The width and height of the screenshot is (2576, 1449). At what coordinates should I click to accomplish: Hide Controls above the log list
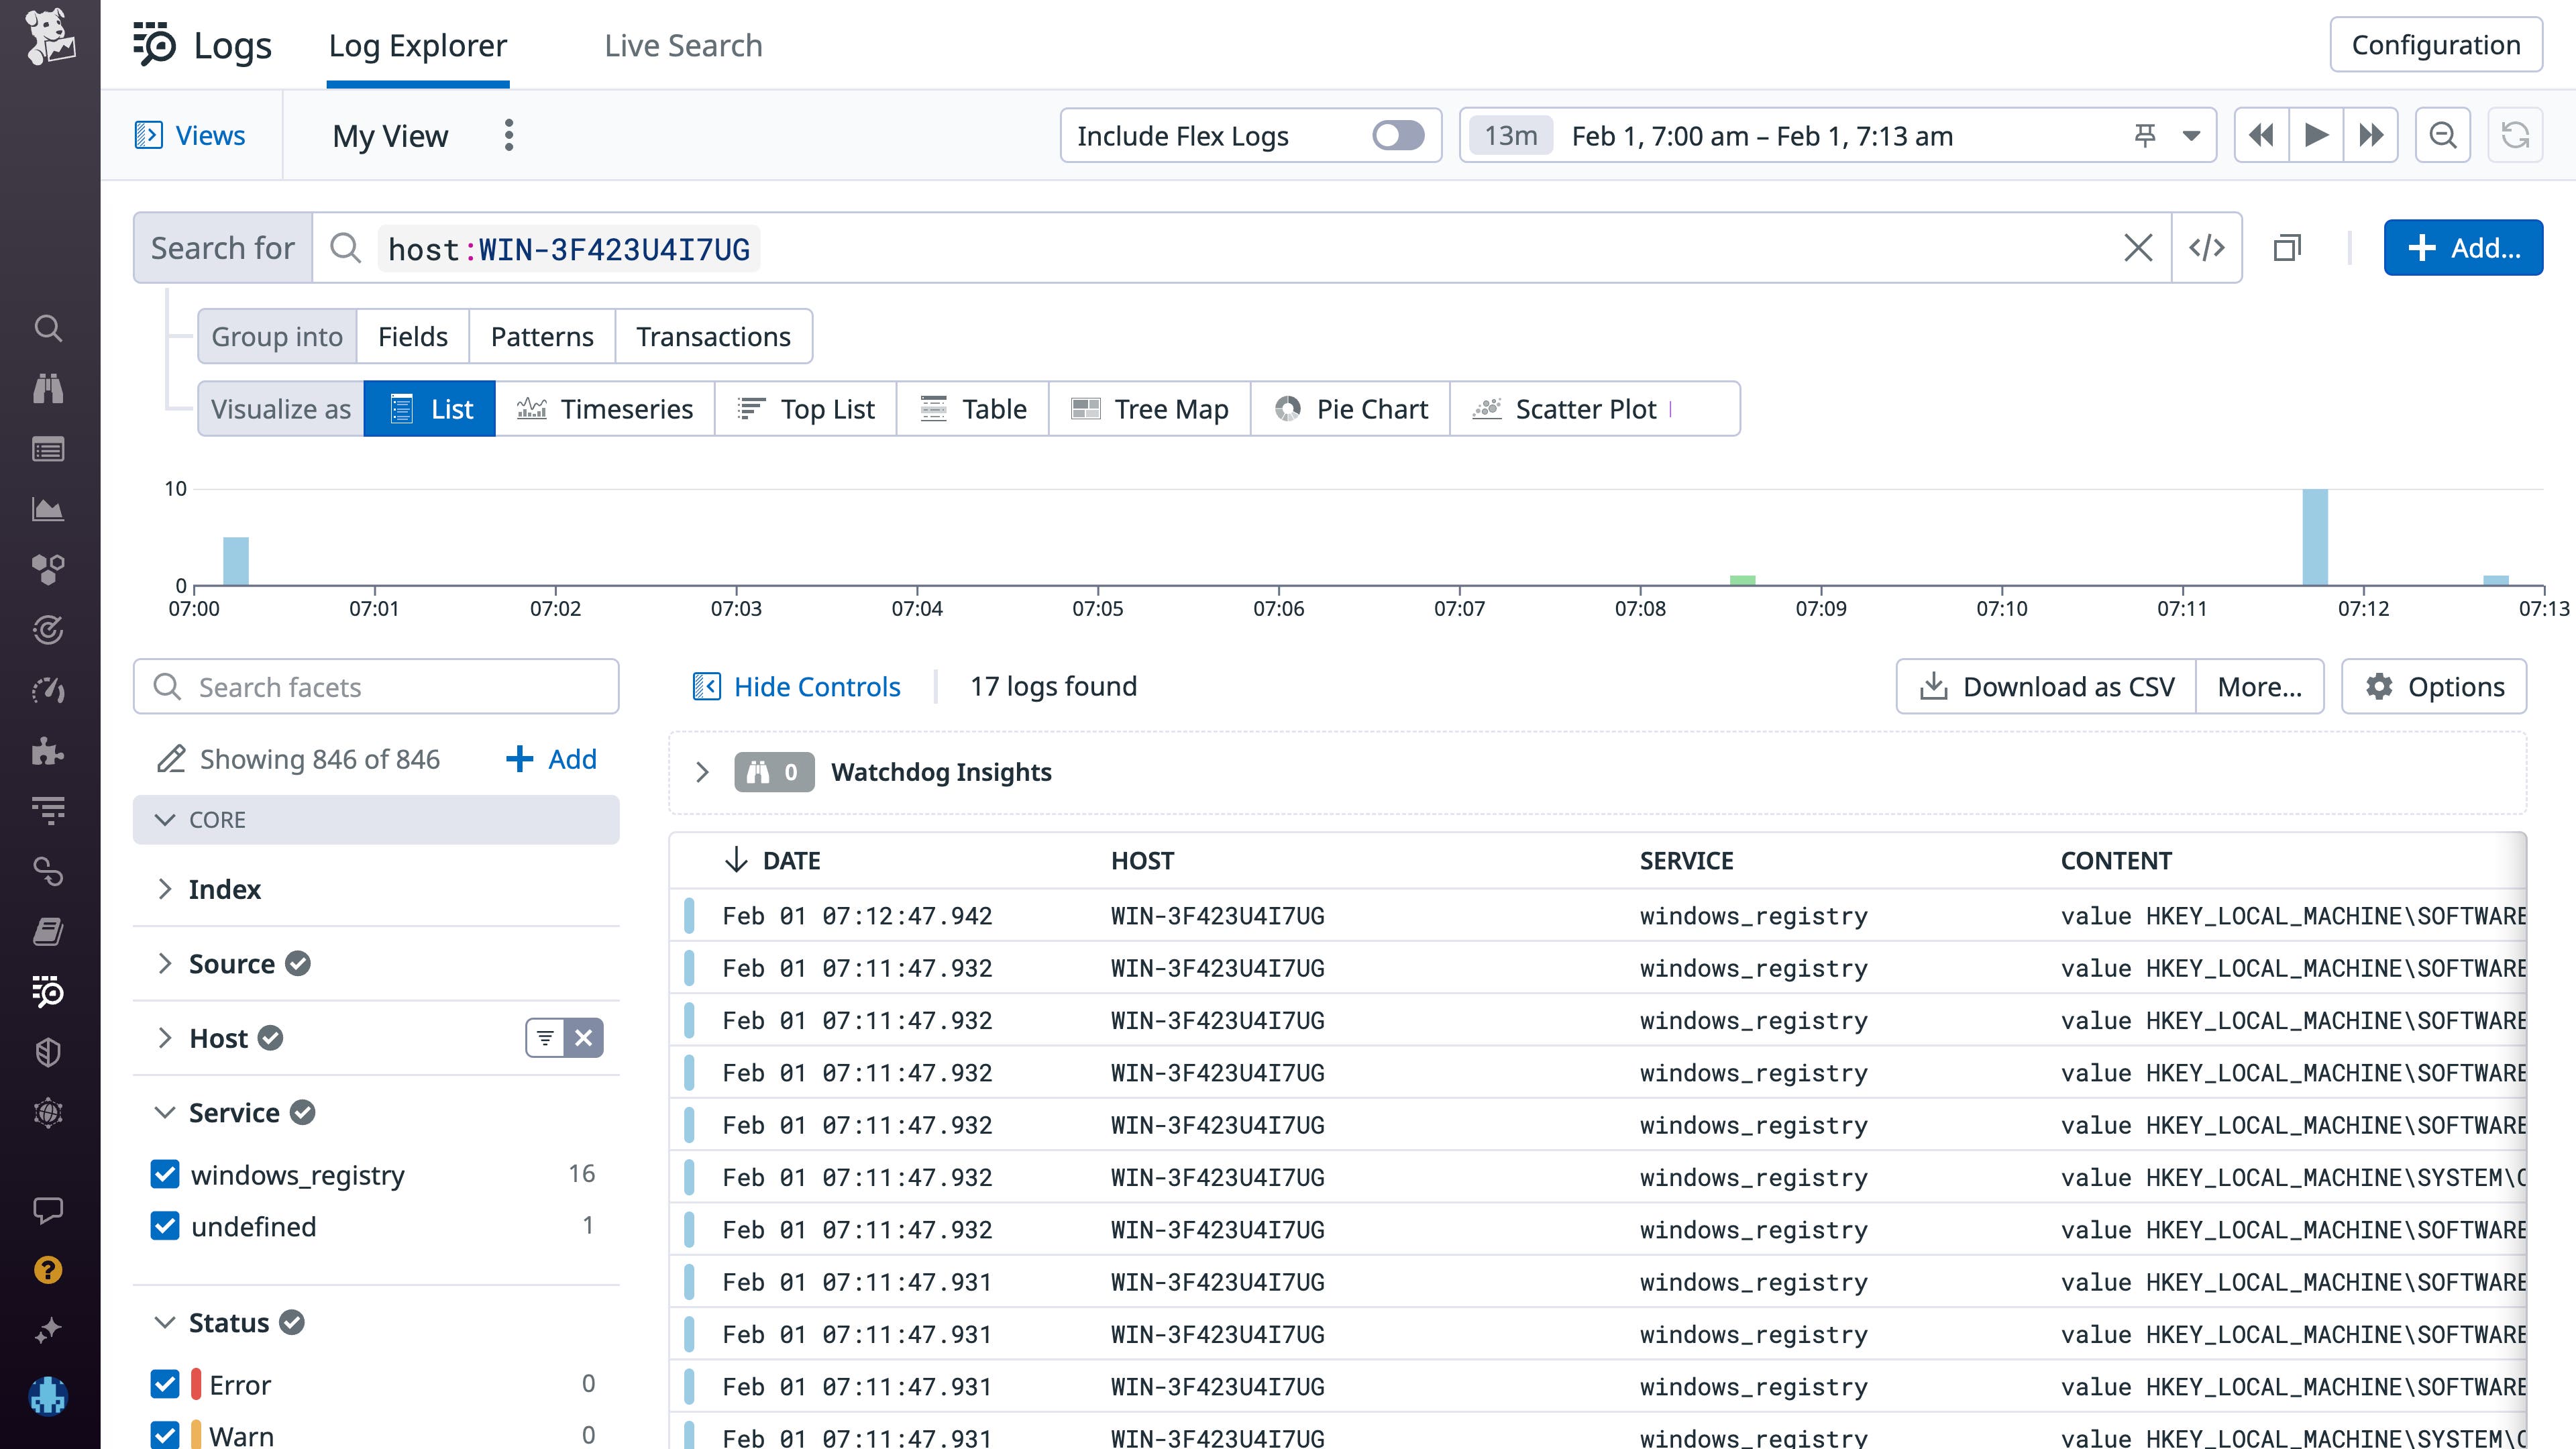pyautogui.click(x=796, y=686)
